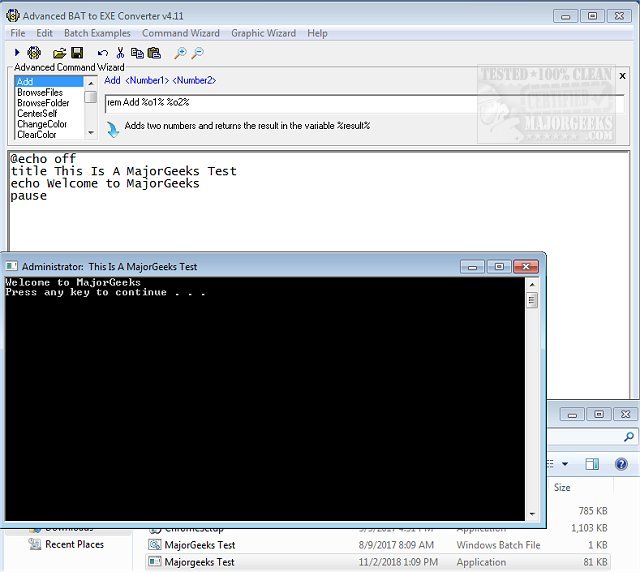The width and height of the screenshot is (640, 572).
Task: Select ChangeColor in the command list
Action: 49,124
